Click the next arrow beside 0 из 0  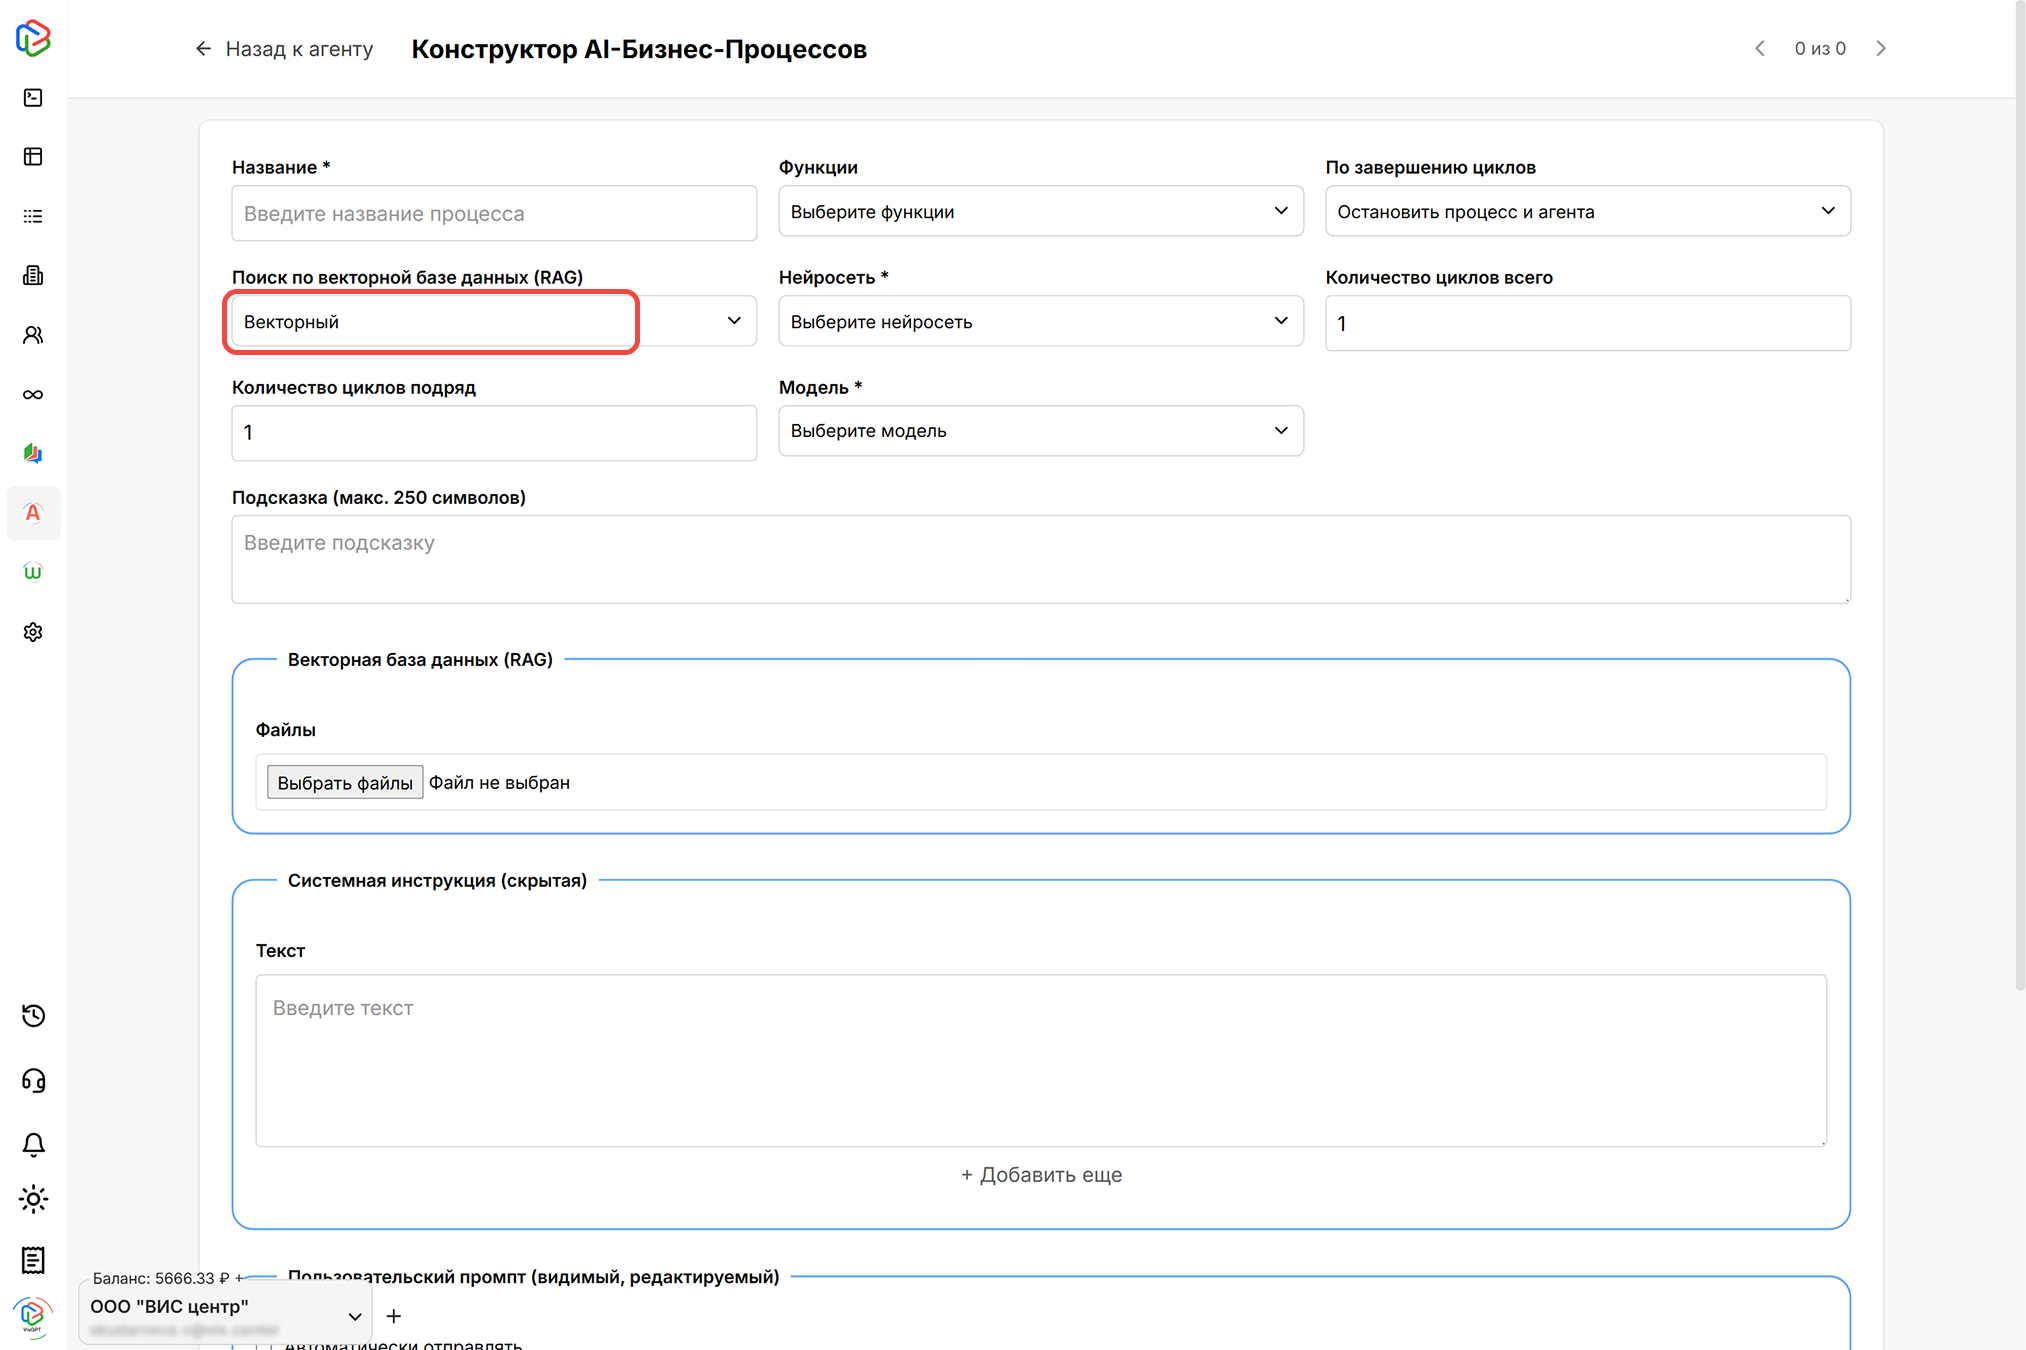pos(1881,48)
